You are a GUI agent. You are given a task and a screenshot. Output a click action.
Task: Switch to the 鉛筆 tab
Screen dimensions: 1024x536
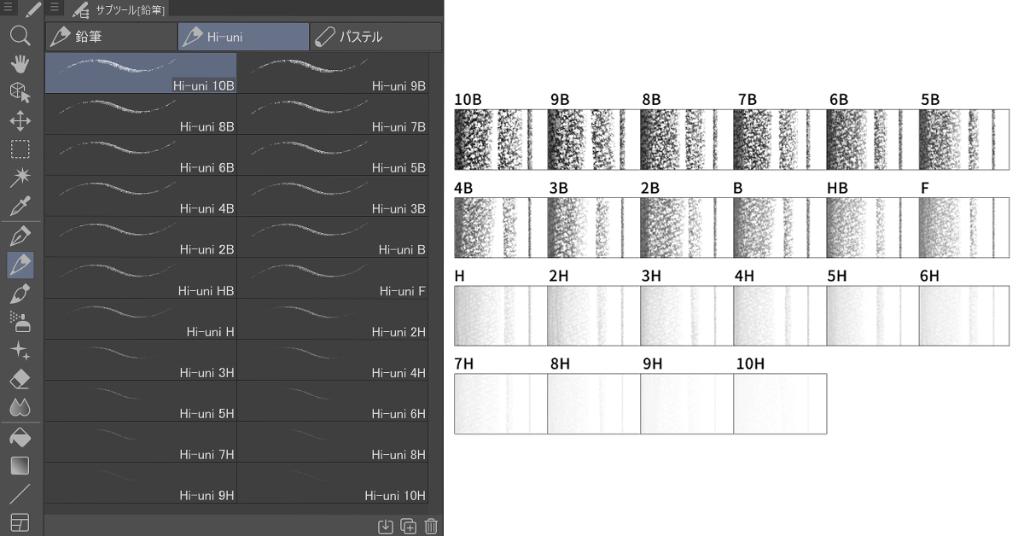tap(111, 37)
